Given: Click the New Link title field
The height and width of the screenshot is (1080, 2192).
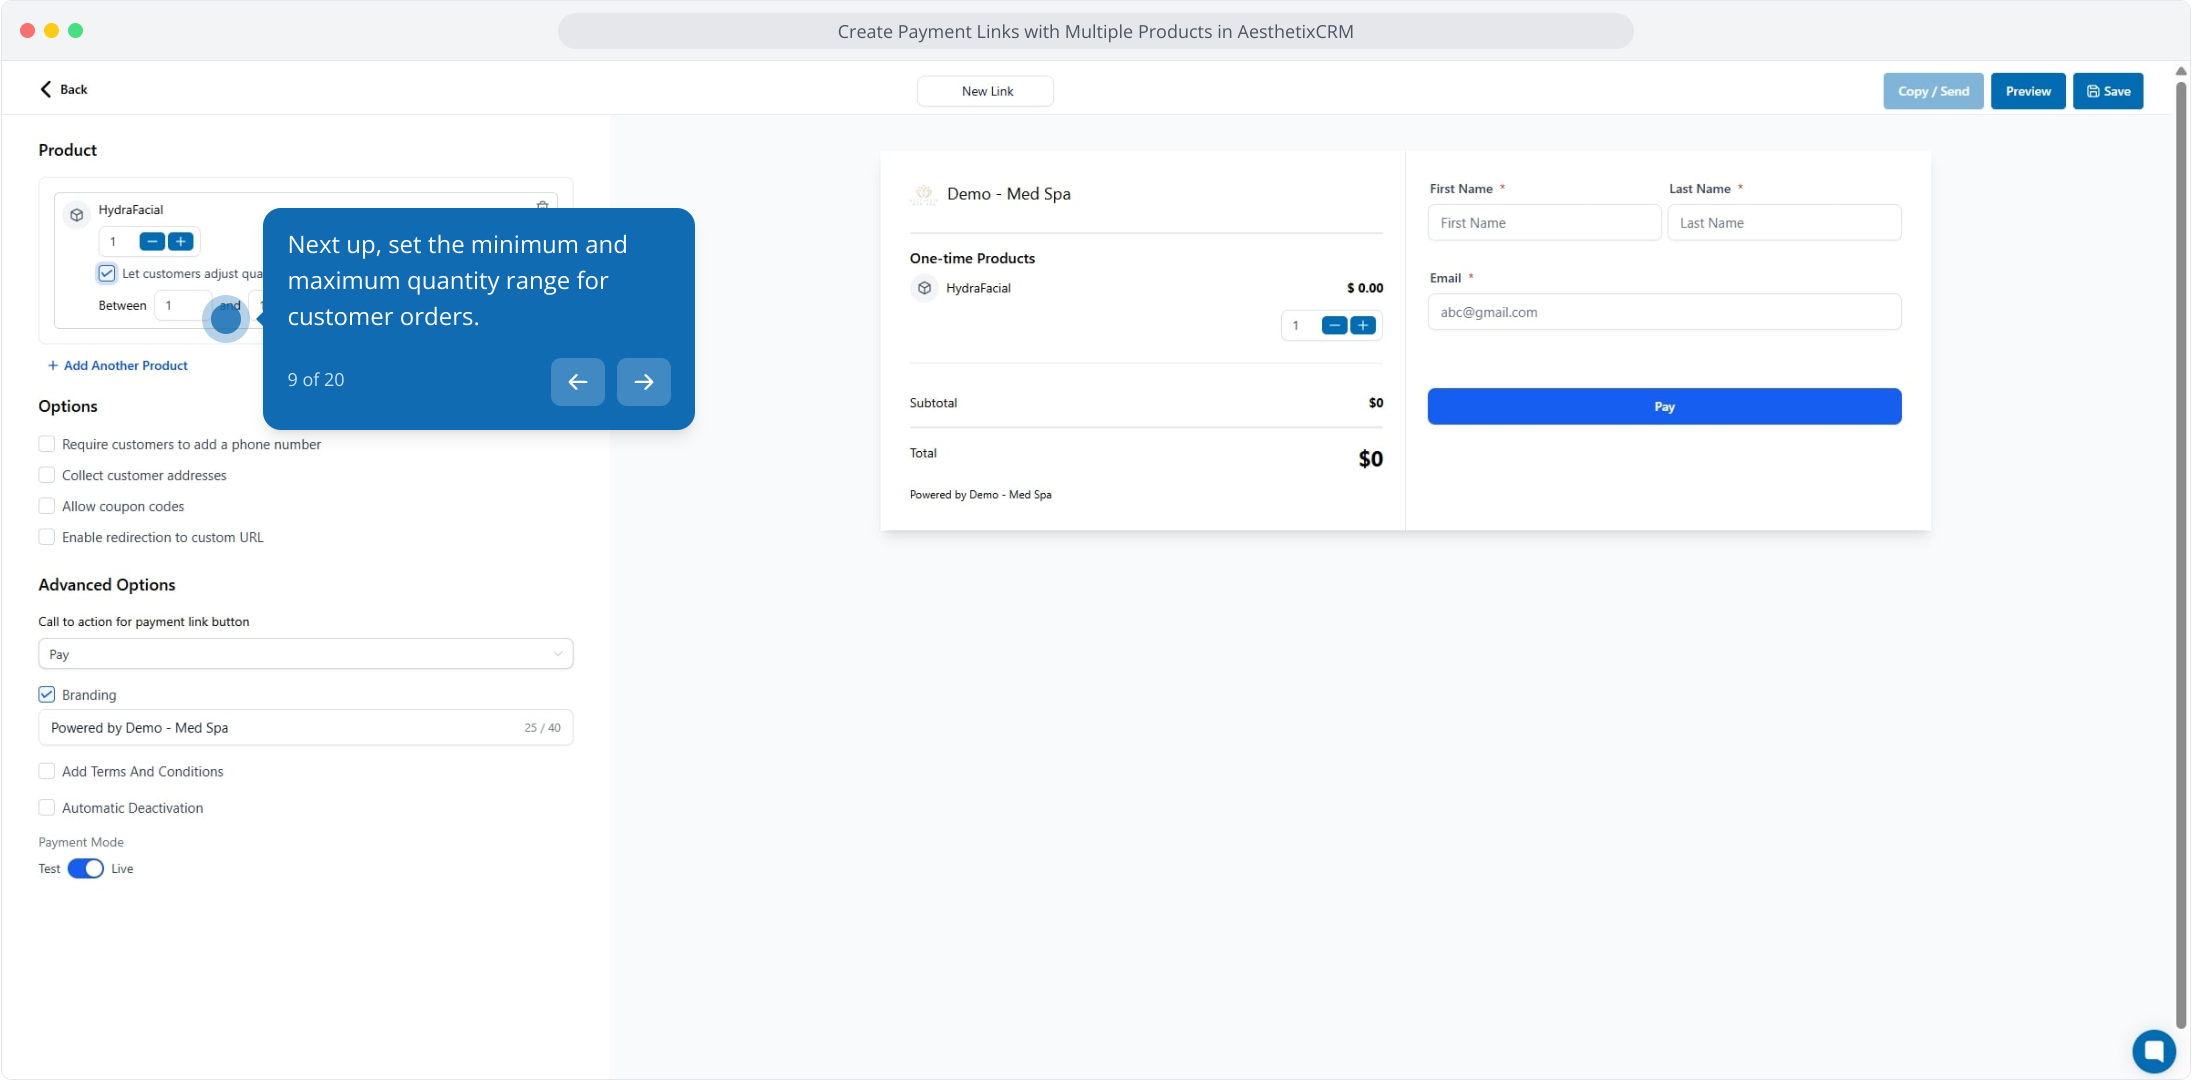Looking at the screenshot, I should 985,91.
